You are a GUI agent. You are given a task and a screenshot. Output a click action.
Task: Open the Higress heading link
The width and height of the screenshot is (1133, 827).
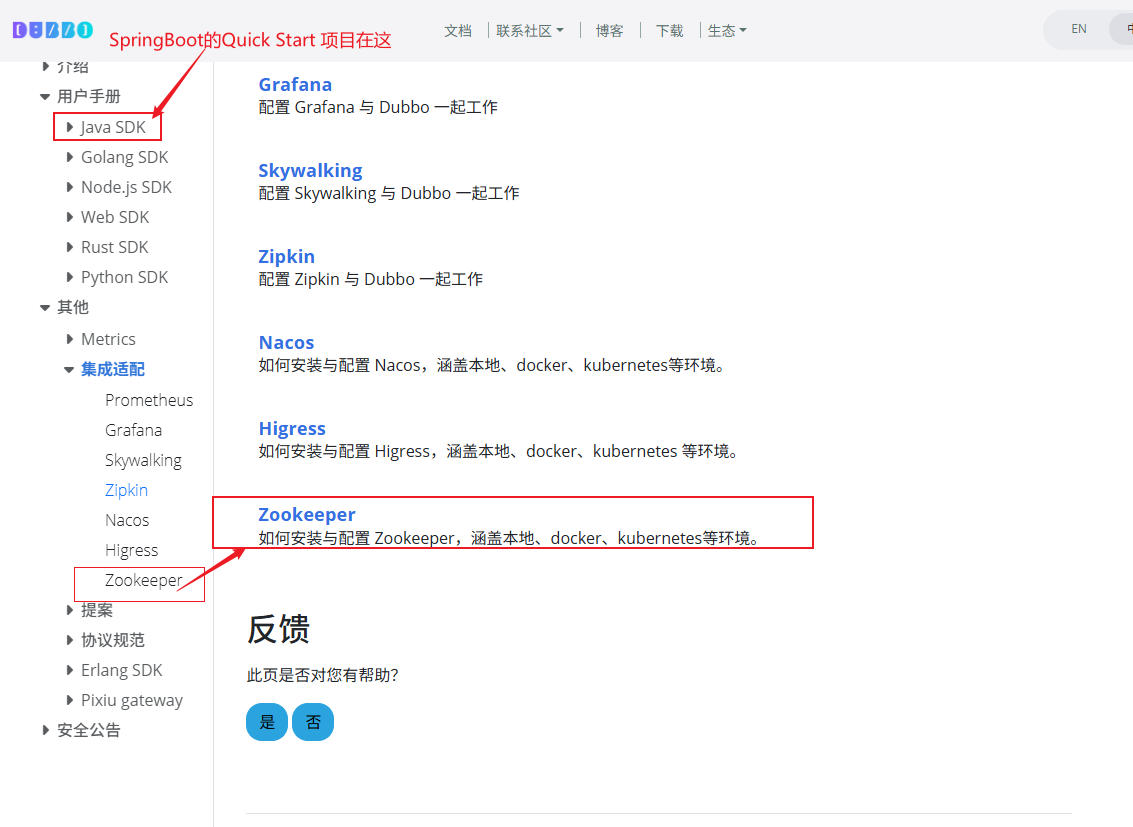click(x=292, y=428)
